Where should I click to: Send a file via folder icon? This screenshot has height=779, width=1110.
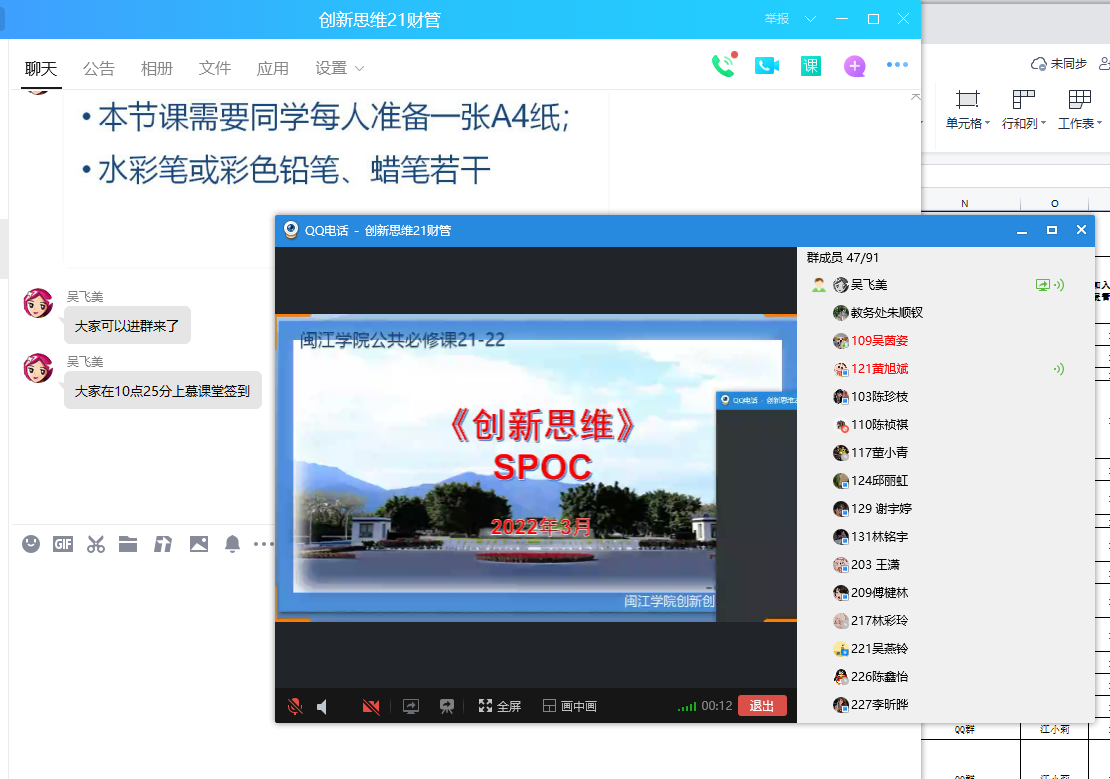tap(128, 544)
